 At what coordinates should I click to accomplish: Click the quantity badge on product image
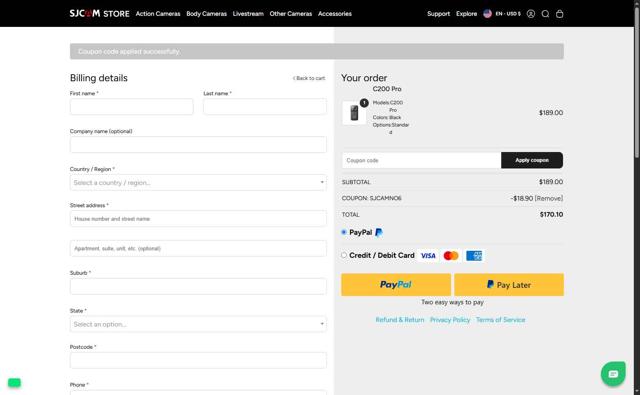pyautogui.click(x=364, y=103)
